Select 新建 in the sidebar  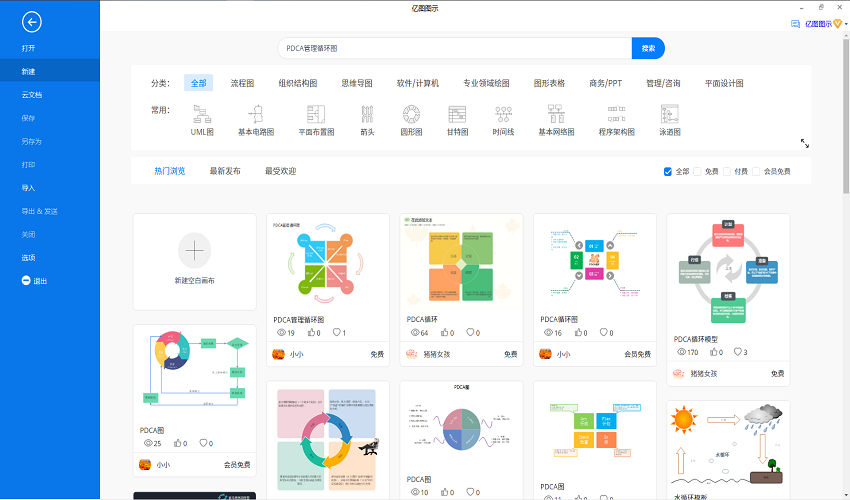click(50, 71)
